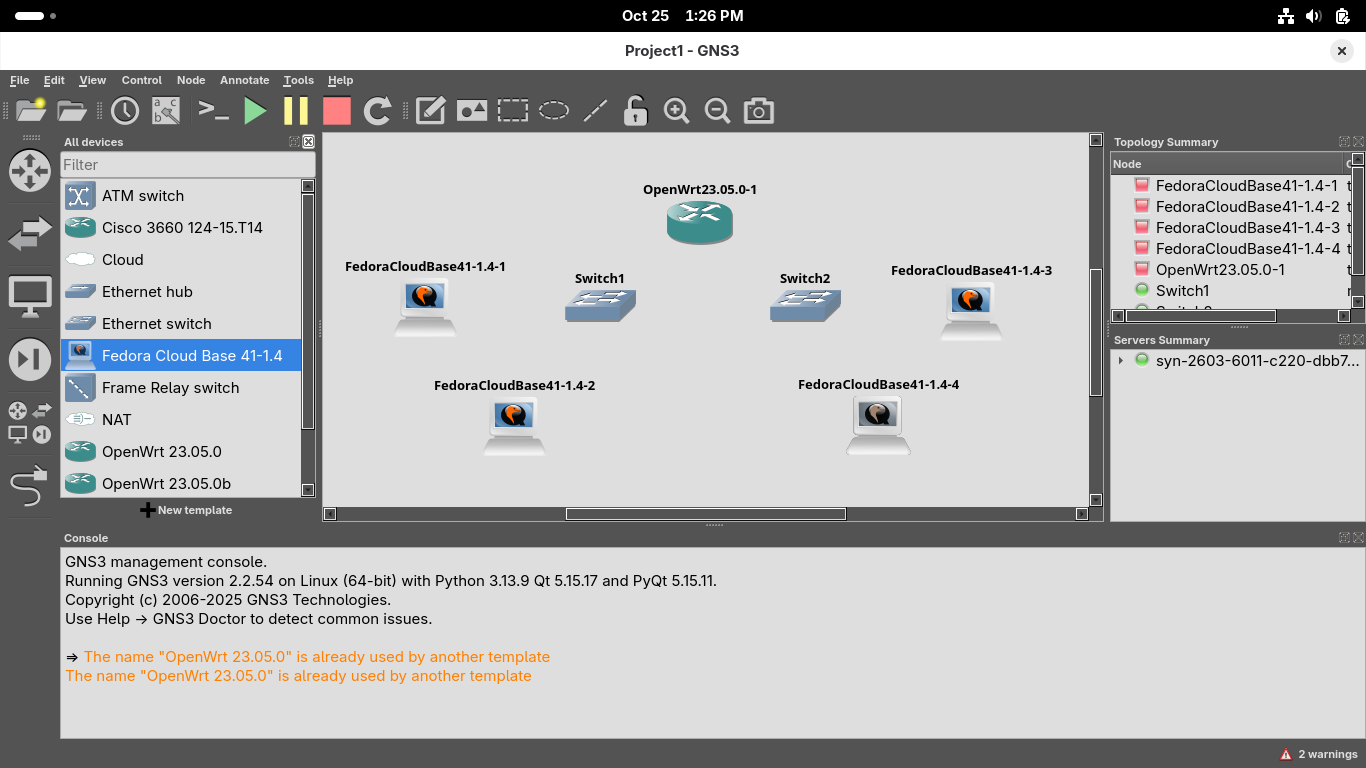Select the draw ellipse tool
Screen dimensions: 1366x768
[554, 111]
